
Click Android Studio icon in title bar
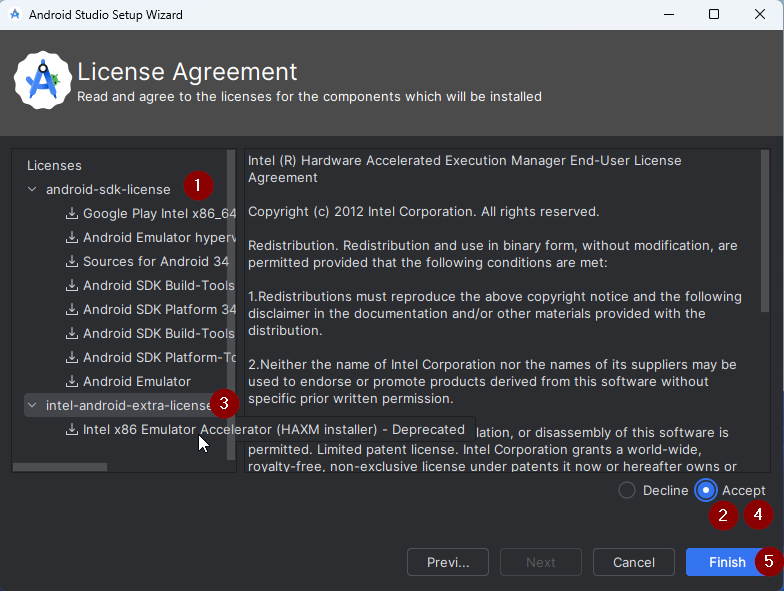click(x=15, y=14)
